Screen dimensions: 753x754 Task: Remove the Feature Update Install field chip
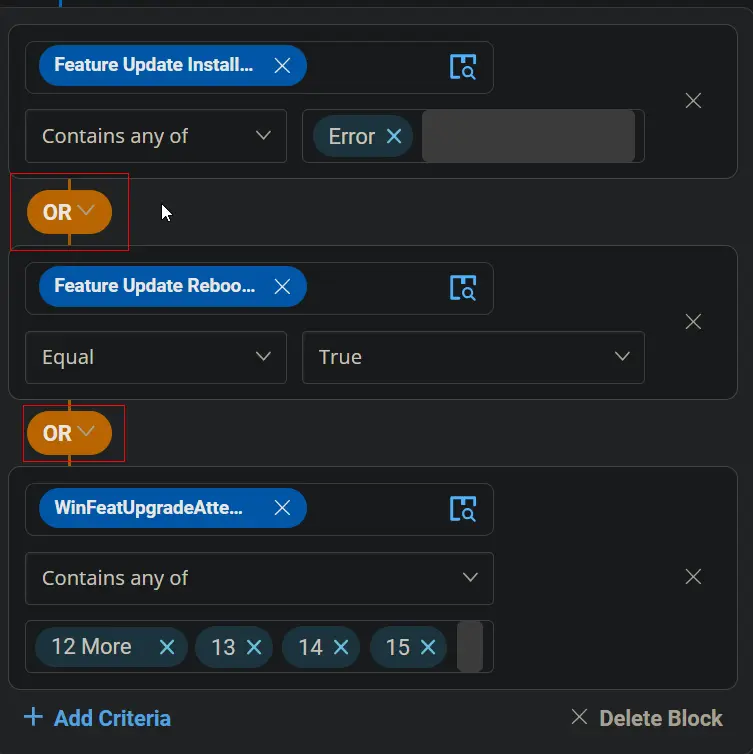click(282, 65)
